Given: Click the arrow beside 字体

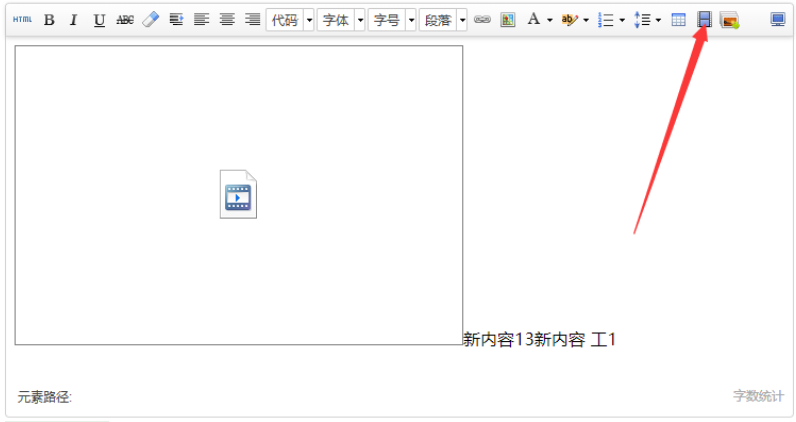Looking at the screenshot, I should [360, 20].
